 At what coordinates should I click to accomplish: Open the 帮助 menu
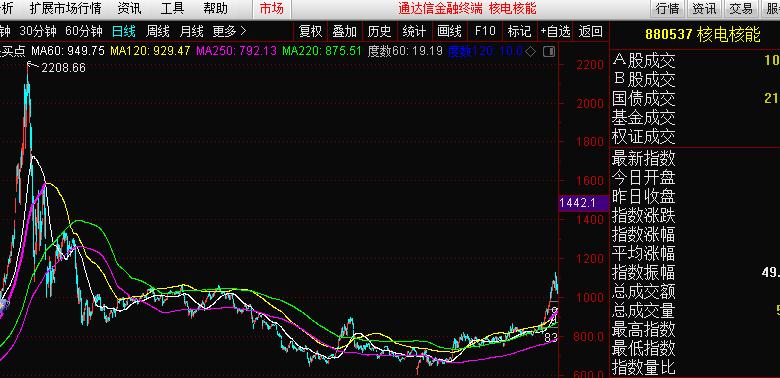215,8
